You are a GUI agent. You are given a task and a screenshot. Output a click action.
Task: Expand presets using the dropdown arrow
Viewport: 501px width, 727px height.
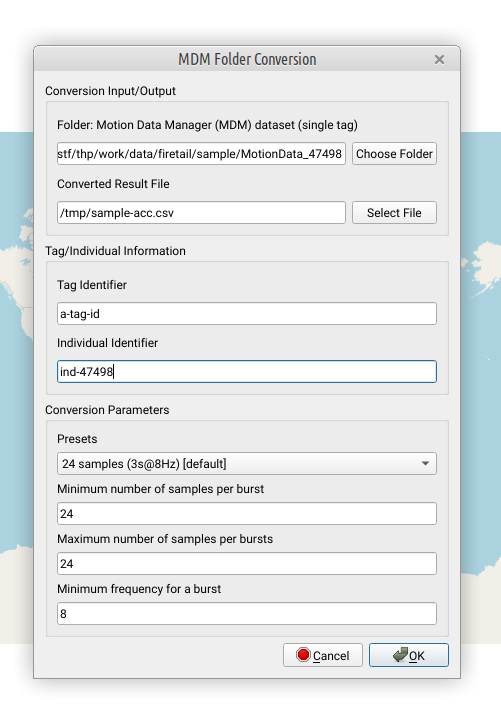(425, 464)
